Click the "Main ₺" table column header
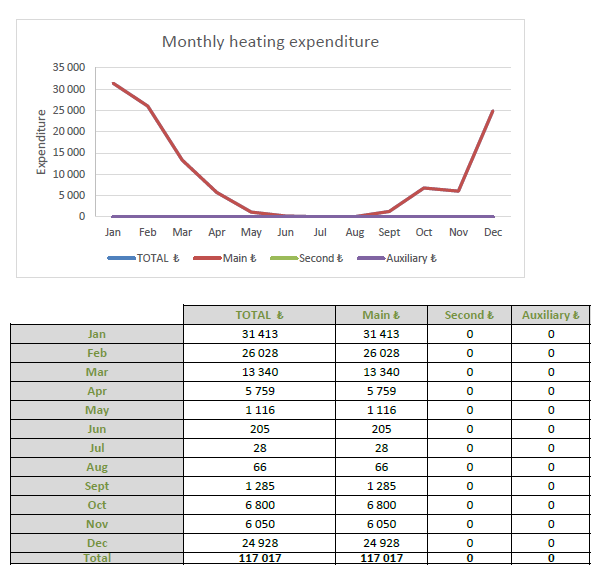 (x=381, y=315)
